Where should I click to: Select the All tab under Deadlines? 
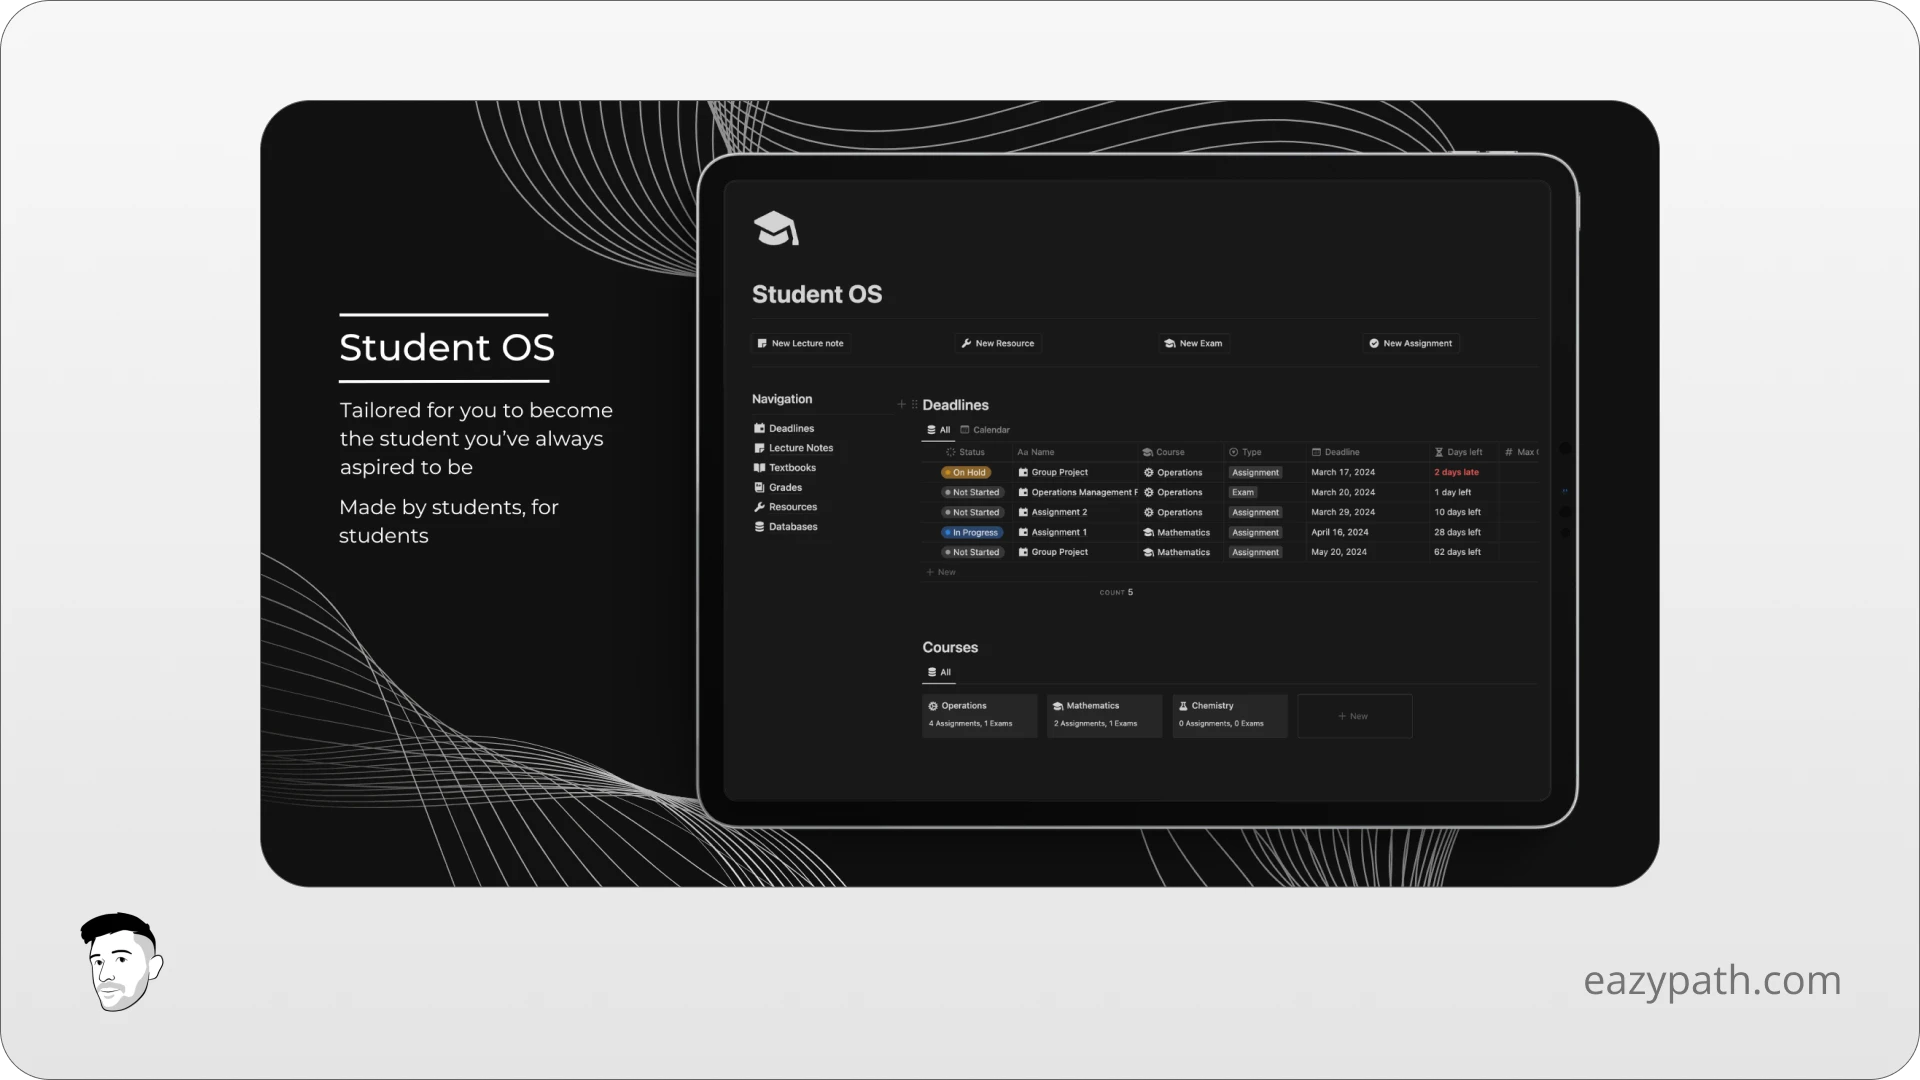click(x=938, y=430)
